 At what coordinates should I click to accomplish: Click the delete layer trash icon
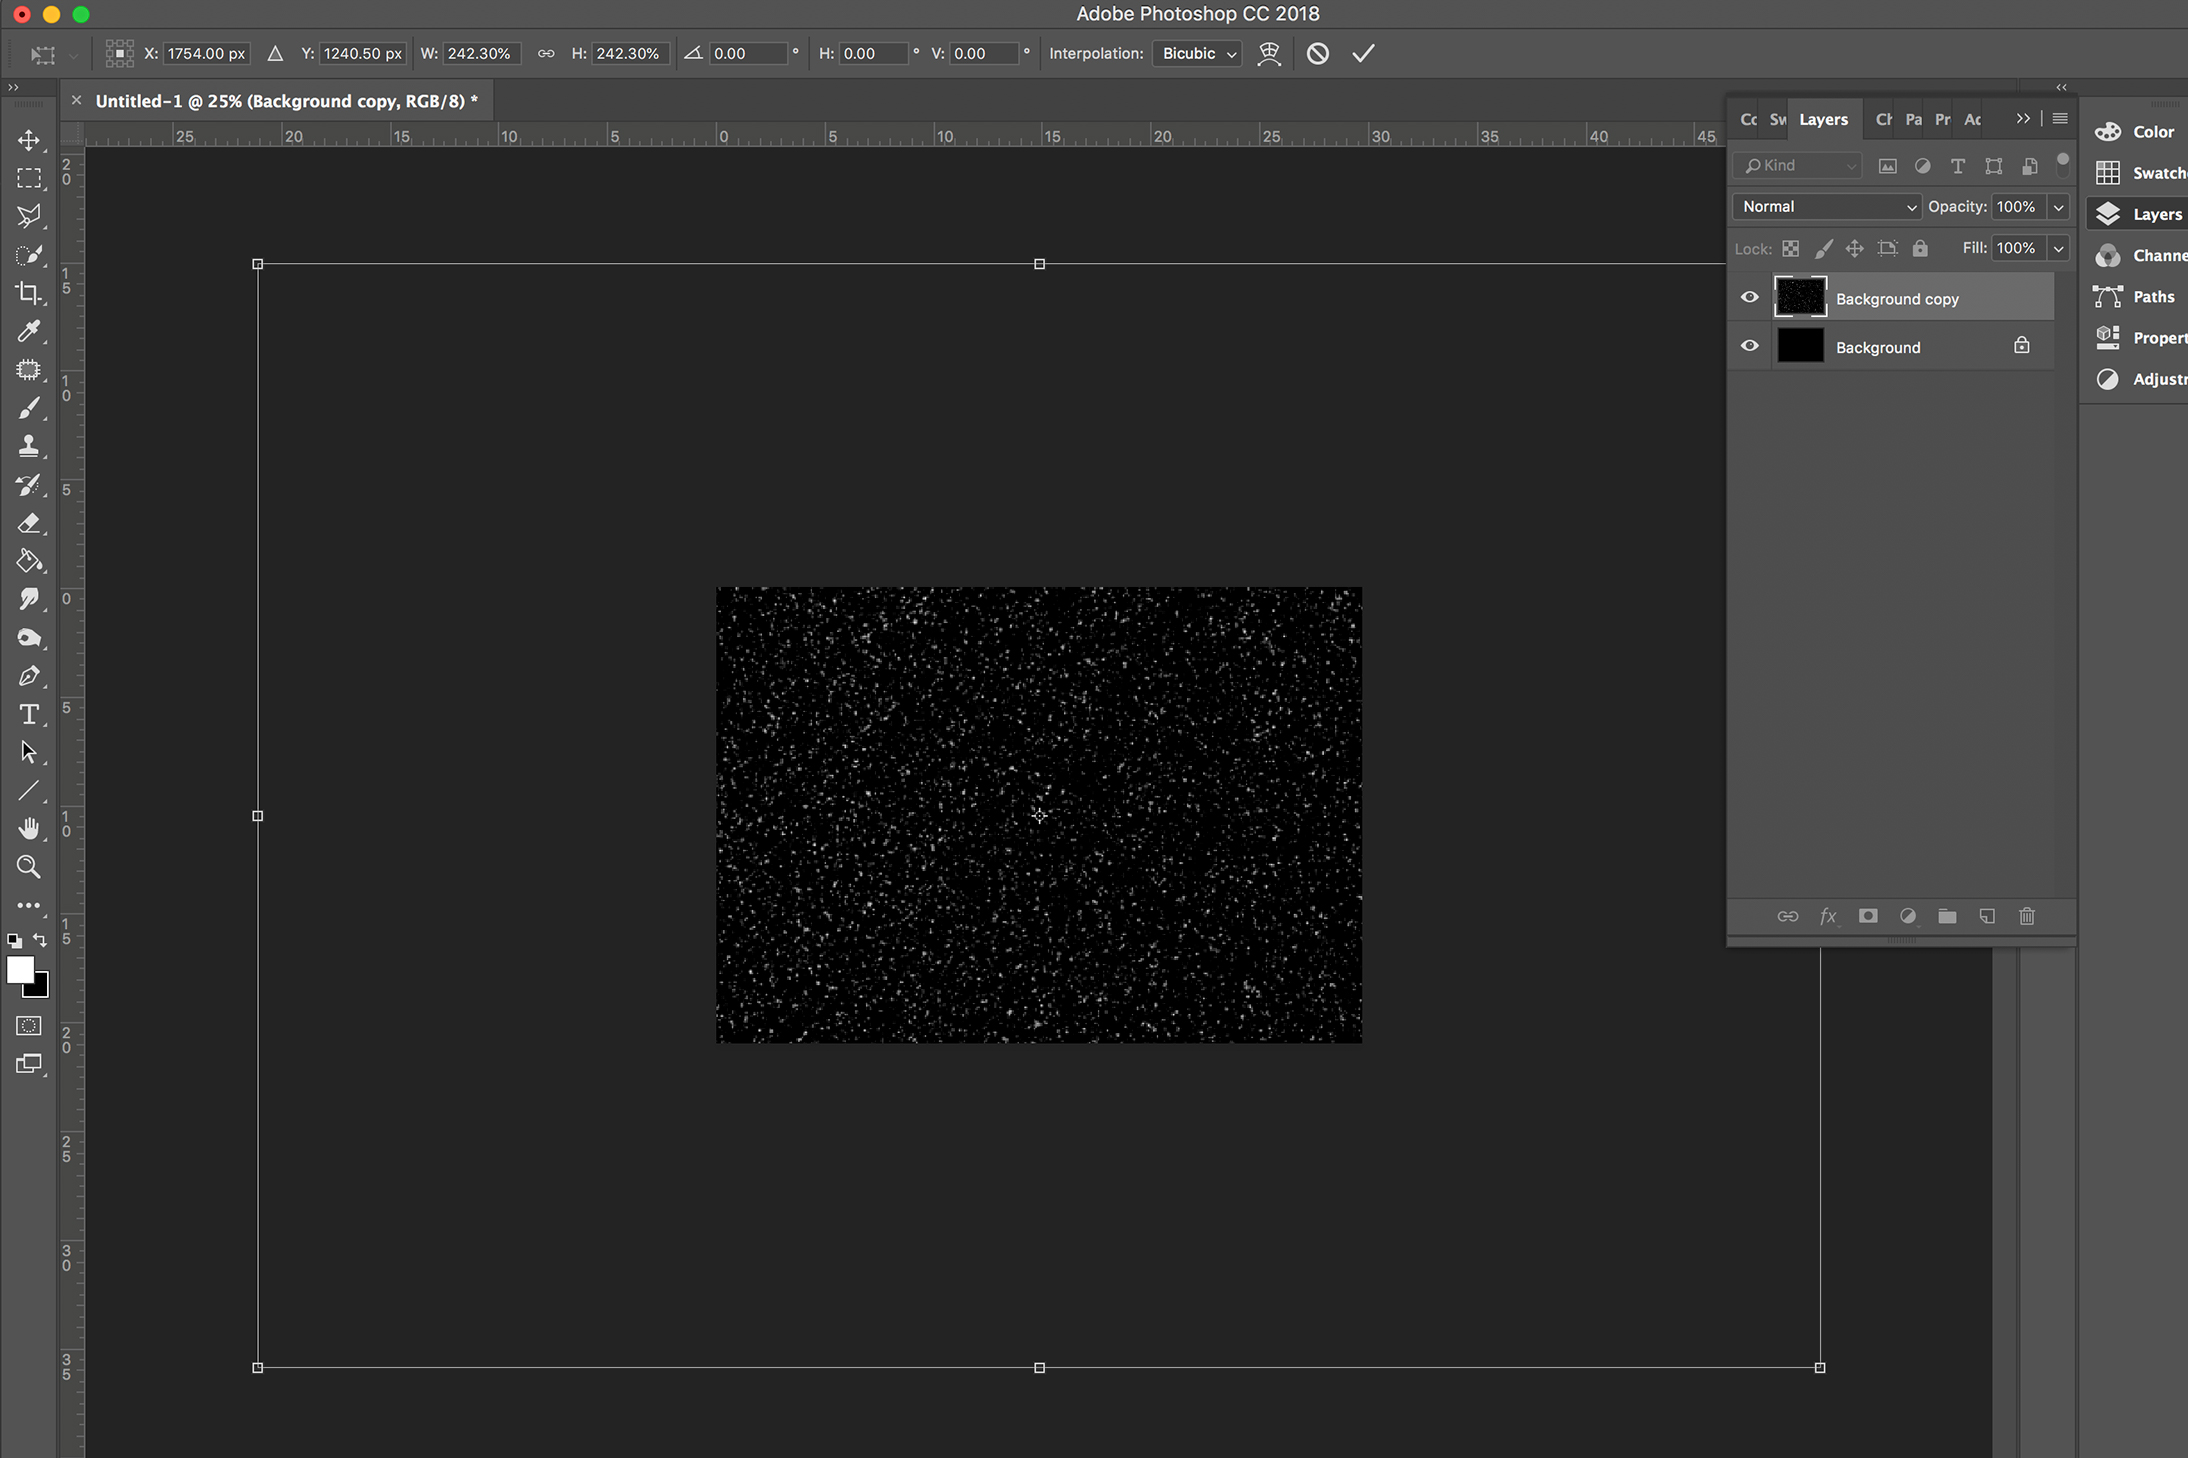(2027, 916)
